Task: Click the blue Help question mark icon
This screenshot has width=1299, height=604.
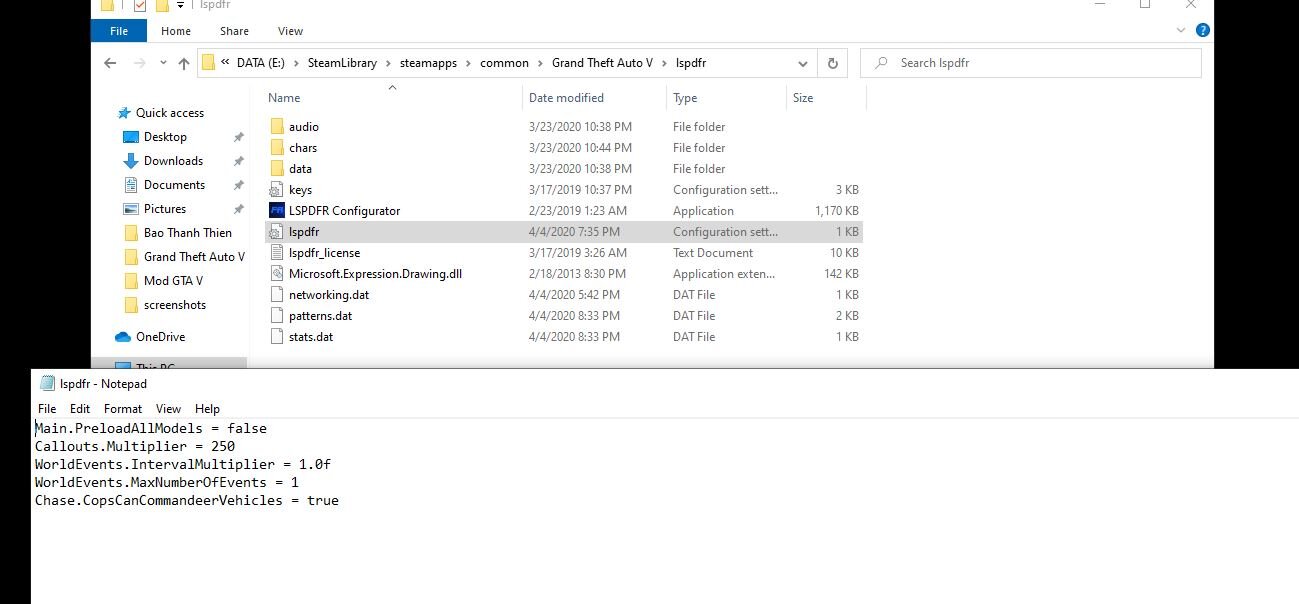Action: [x=1203, y=31]
